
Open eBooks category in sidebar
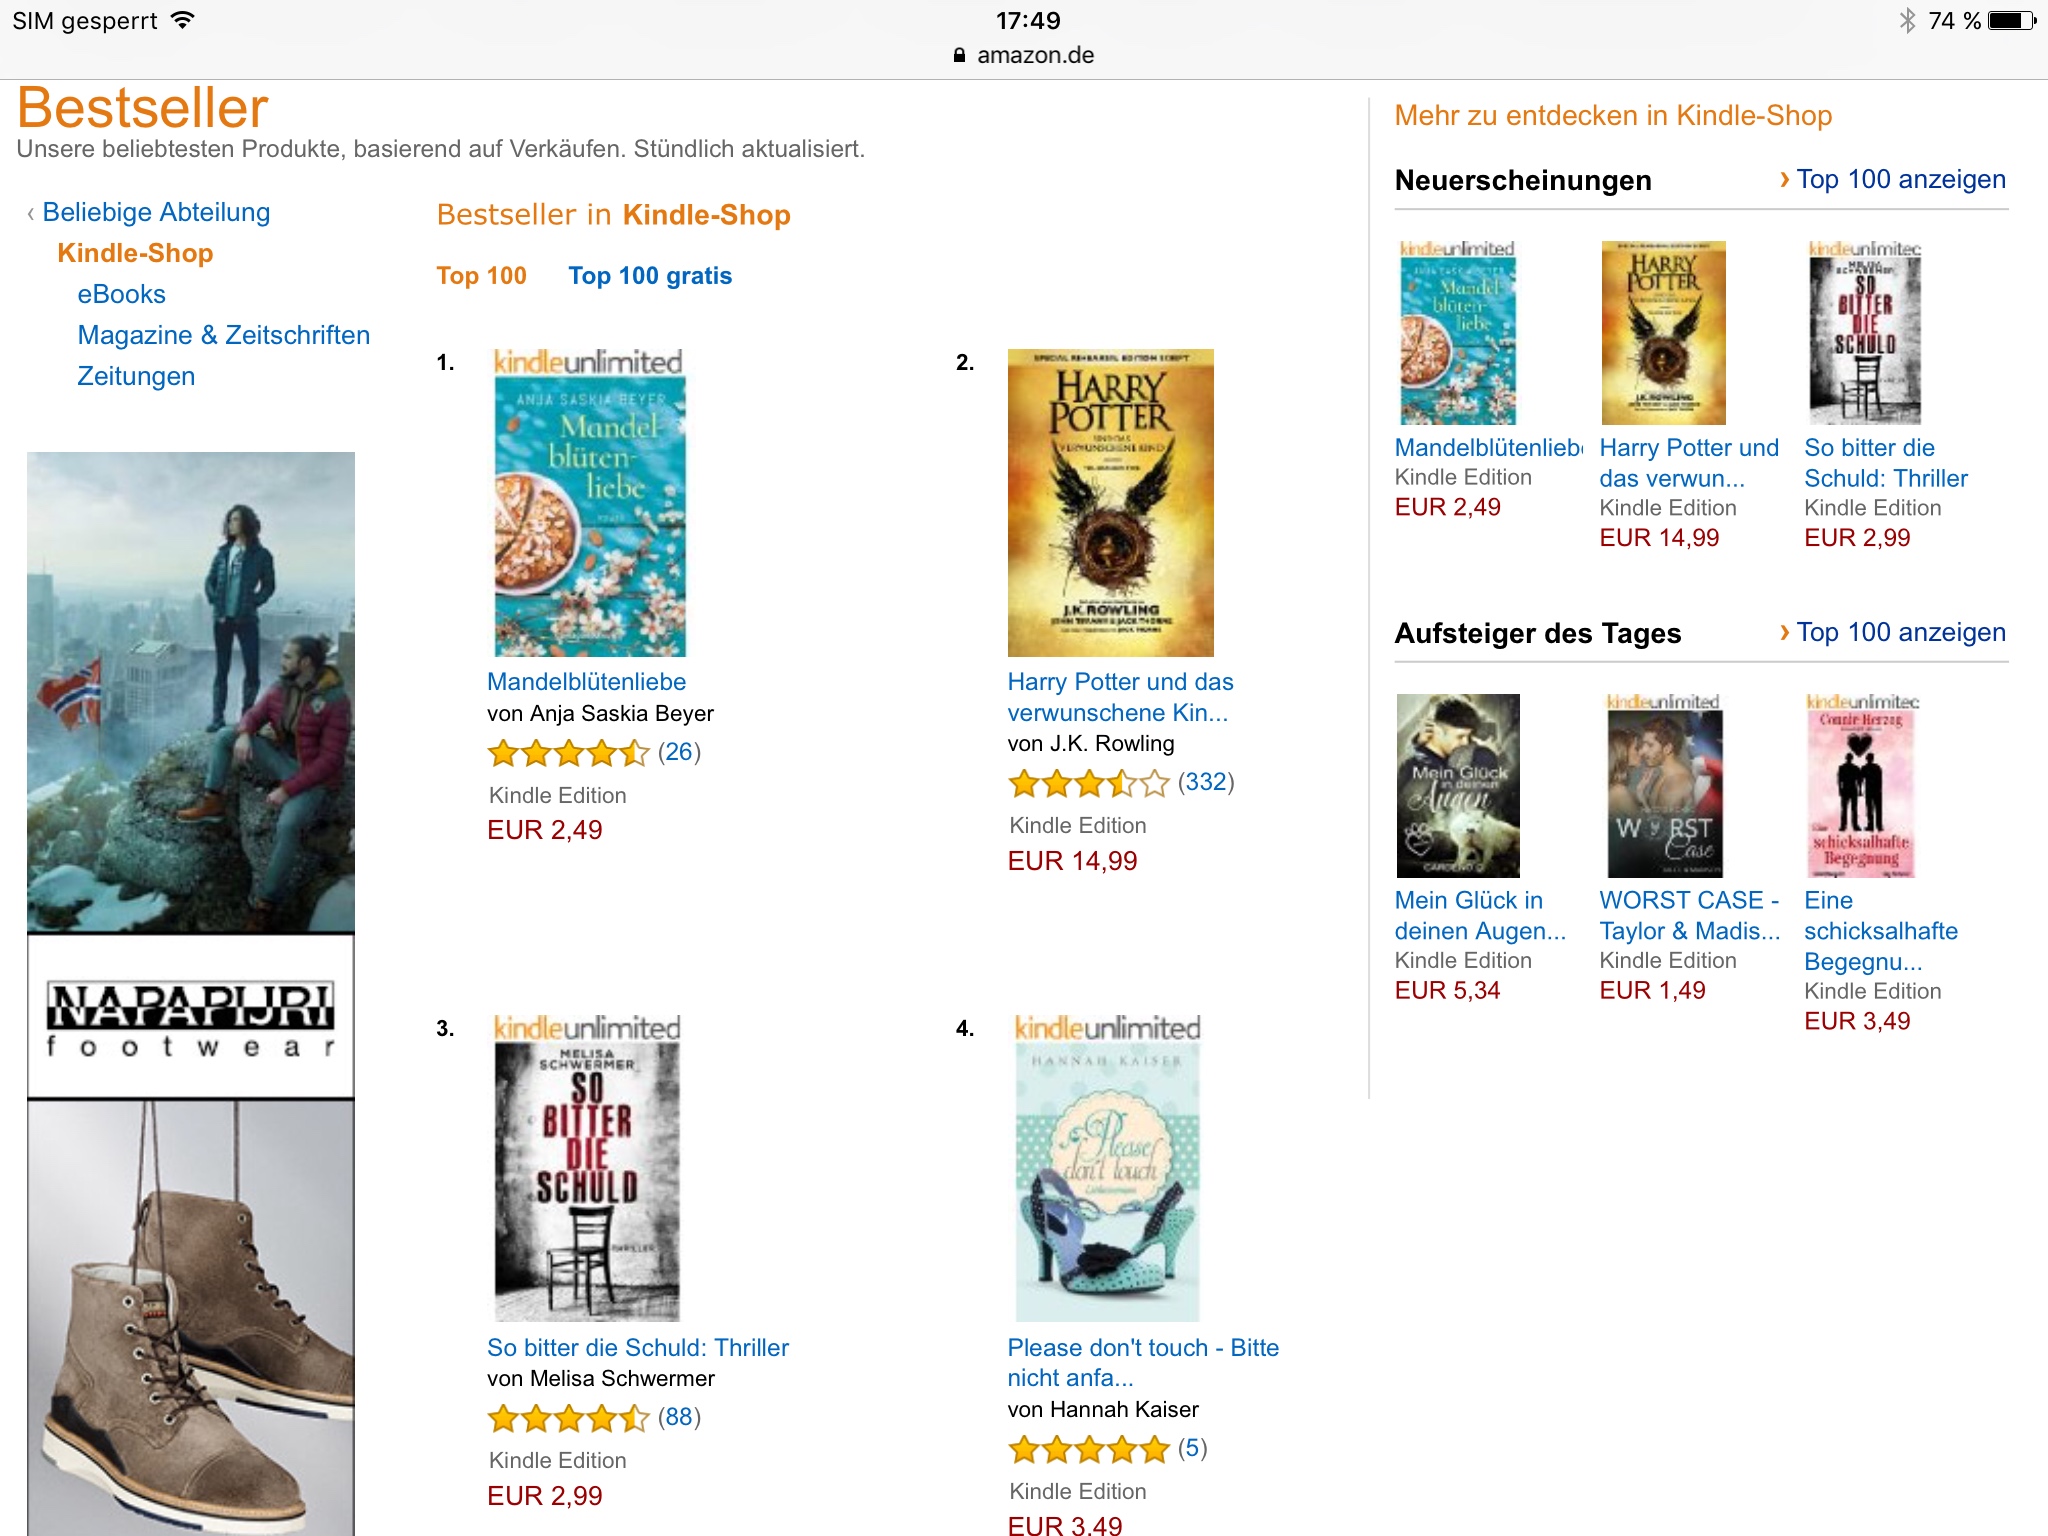click(121, 294)
